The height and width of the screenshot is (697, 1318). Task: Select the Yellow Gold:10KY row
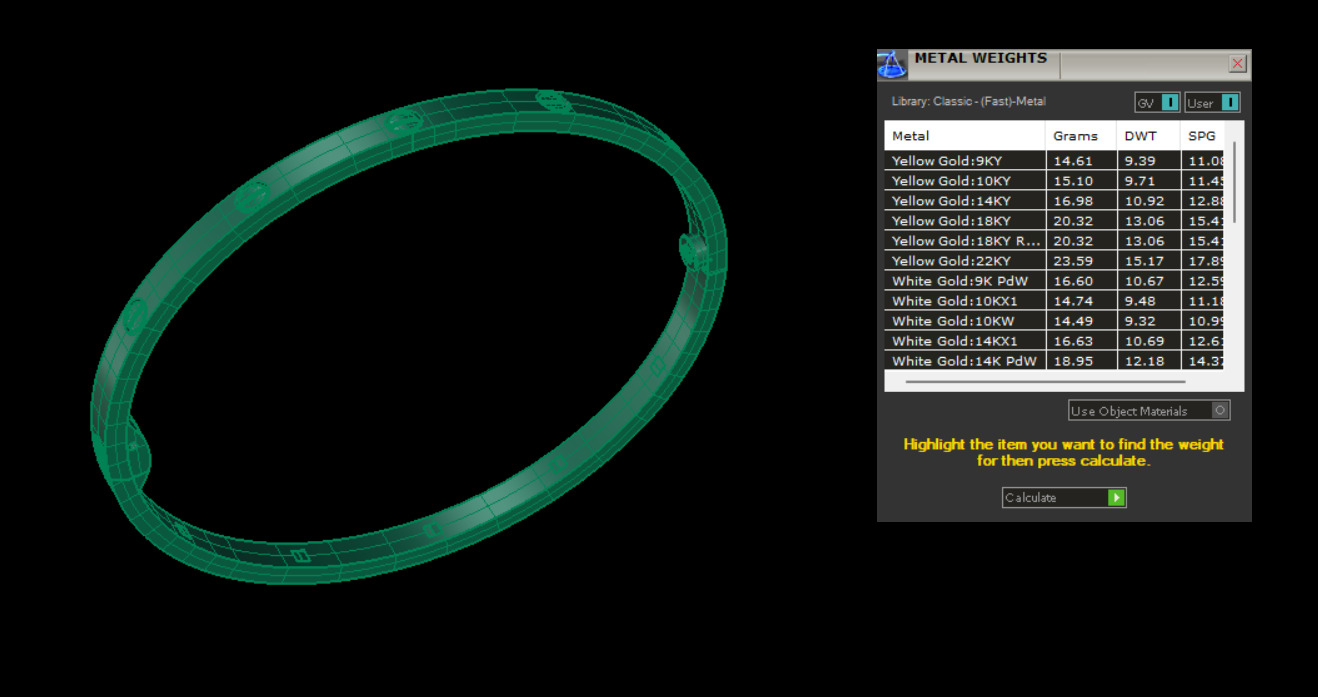(1054, 181)
